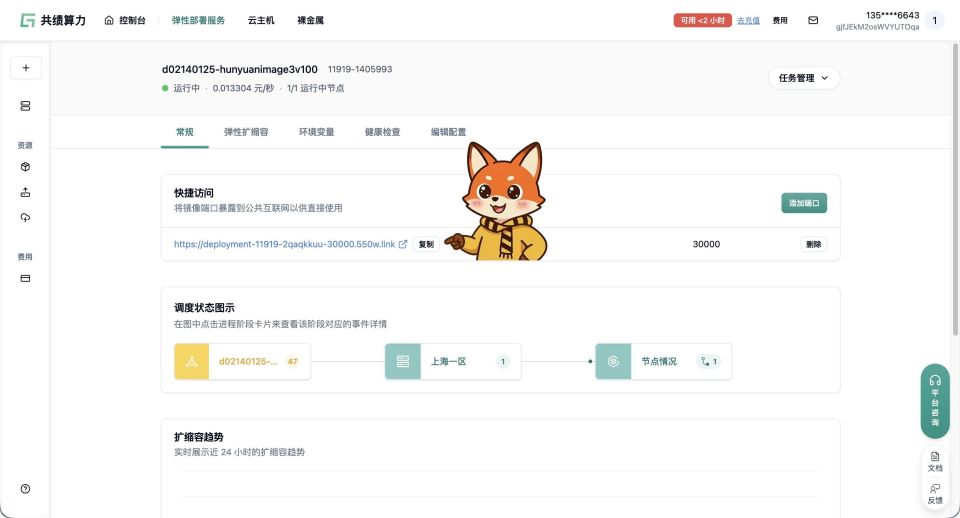Expand the 任务管理 dropdown

coord(803,78)
